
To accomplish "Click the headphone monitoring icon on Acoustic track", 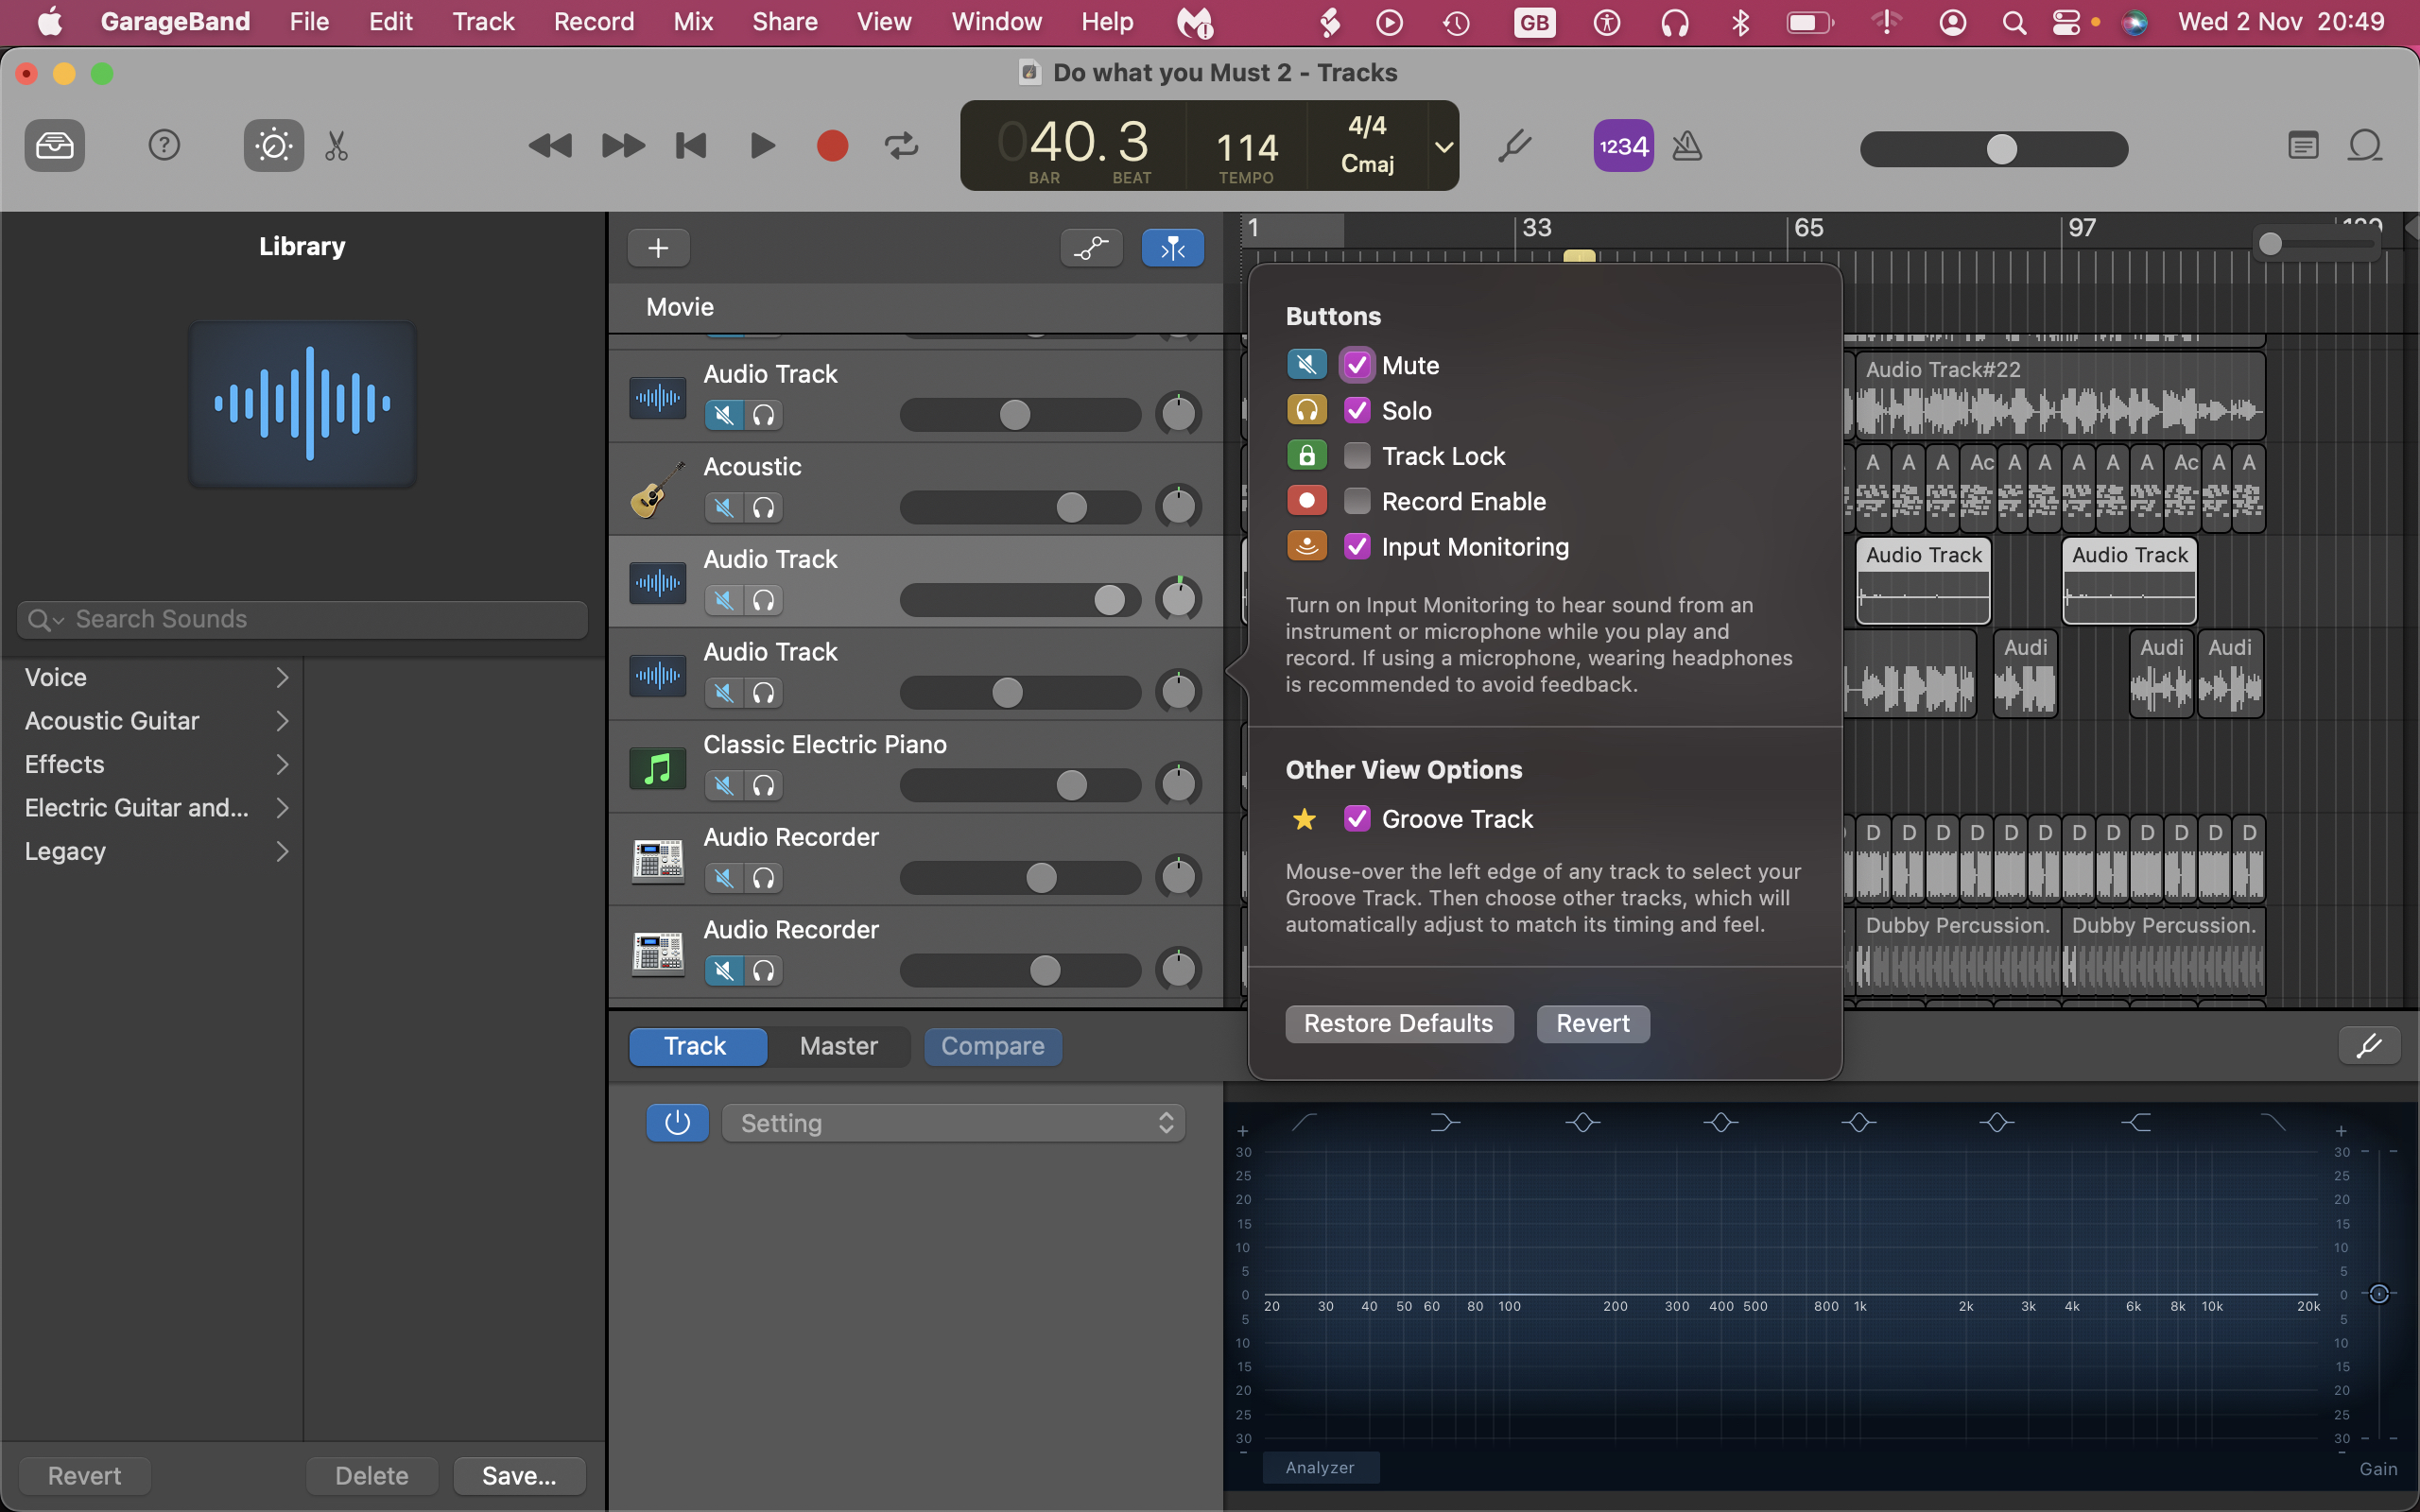I will tap(763, 507).
